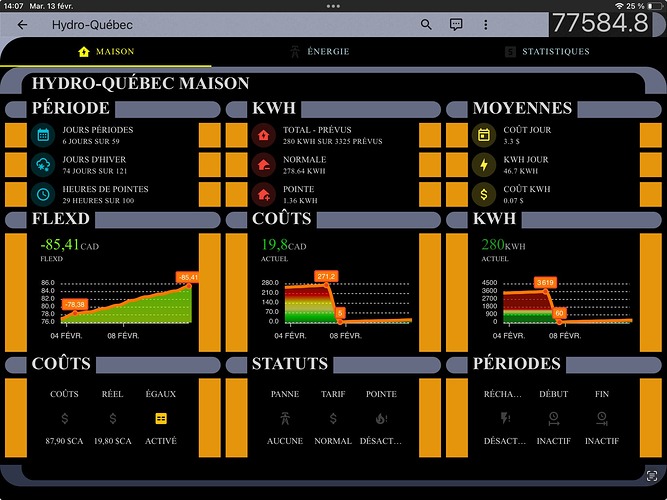Screen dimensions: 667x500
Task: Switch to the Énergie tab
Action: pyautogui.click(x=319, y=51)
